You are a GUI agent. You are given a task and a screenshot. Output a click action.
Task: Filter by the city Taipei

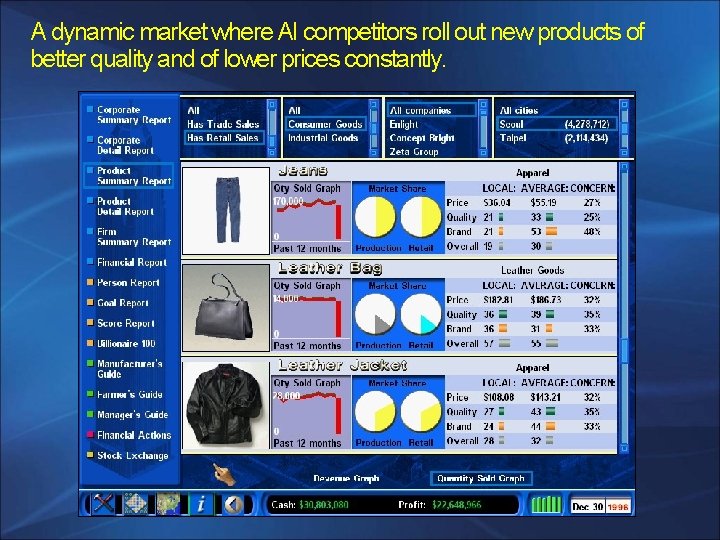[555, 138]
